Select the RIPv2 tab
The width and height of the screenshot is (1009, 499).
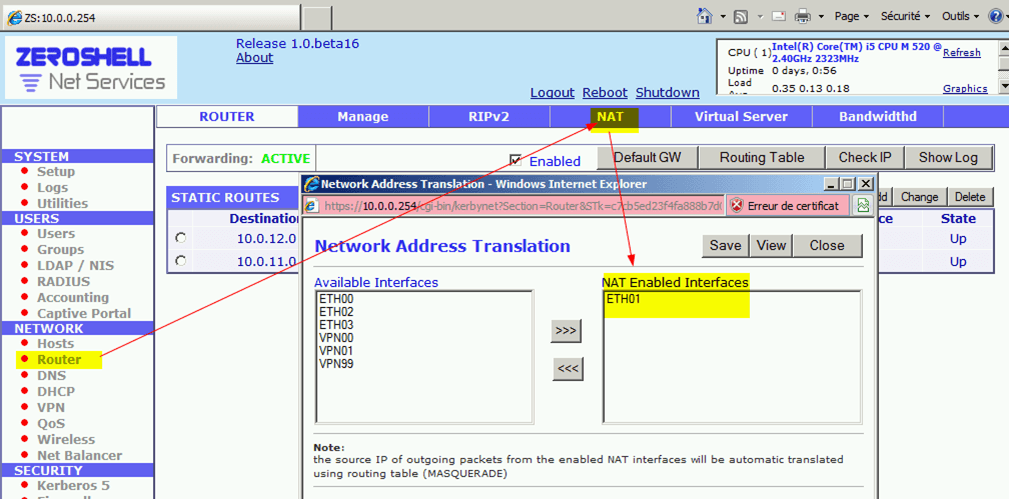coord(489,117)
